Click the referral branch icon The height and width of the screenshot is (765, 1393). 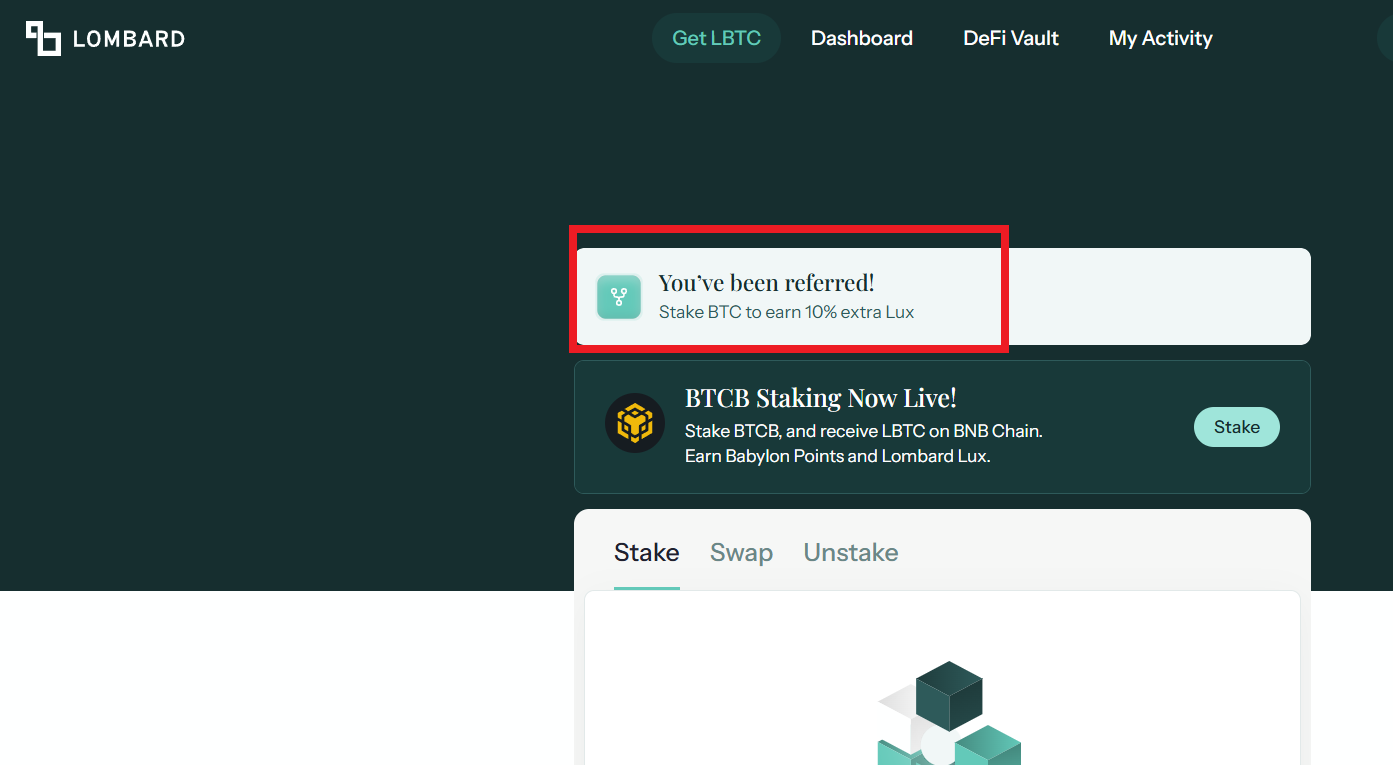click(x=619, y=297)
